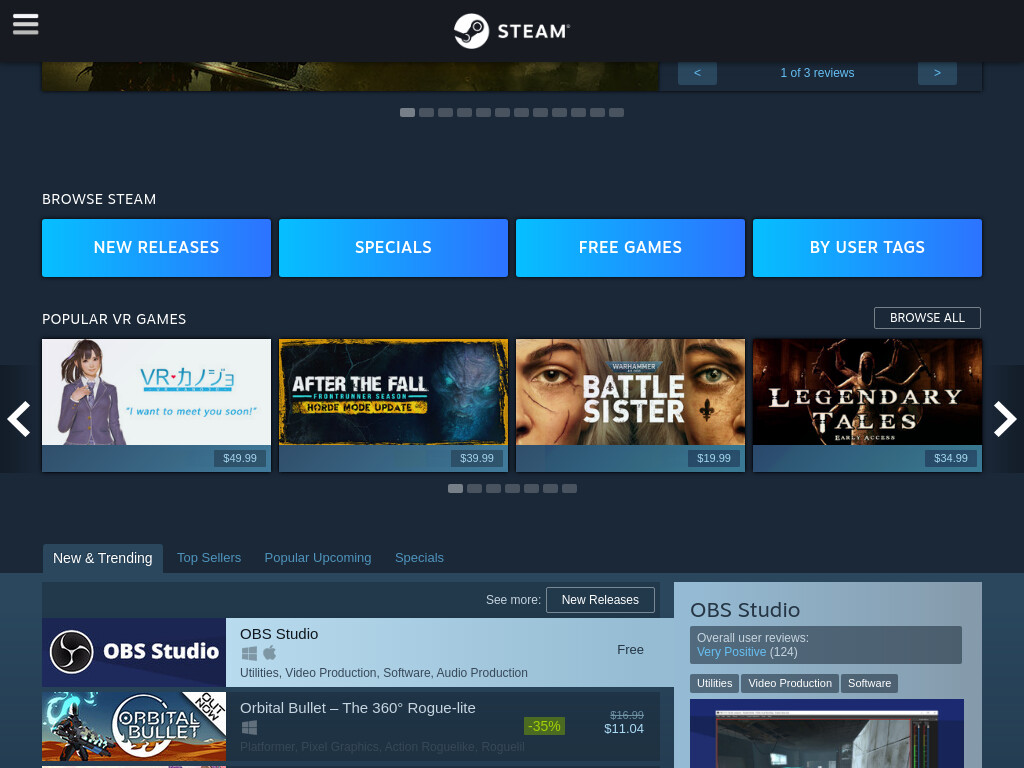This screenshot has width=1024, height=768.
Task: Click the $19.99 price tag
Action: [714, 458]
